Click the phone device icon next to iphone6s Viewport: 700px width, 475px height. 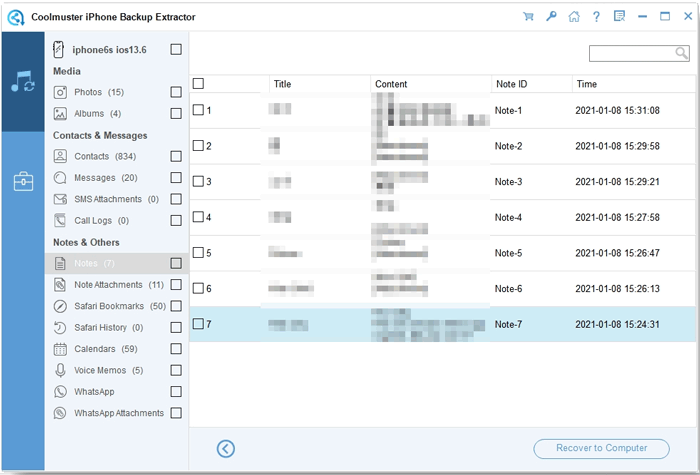(x=58, y=50)
